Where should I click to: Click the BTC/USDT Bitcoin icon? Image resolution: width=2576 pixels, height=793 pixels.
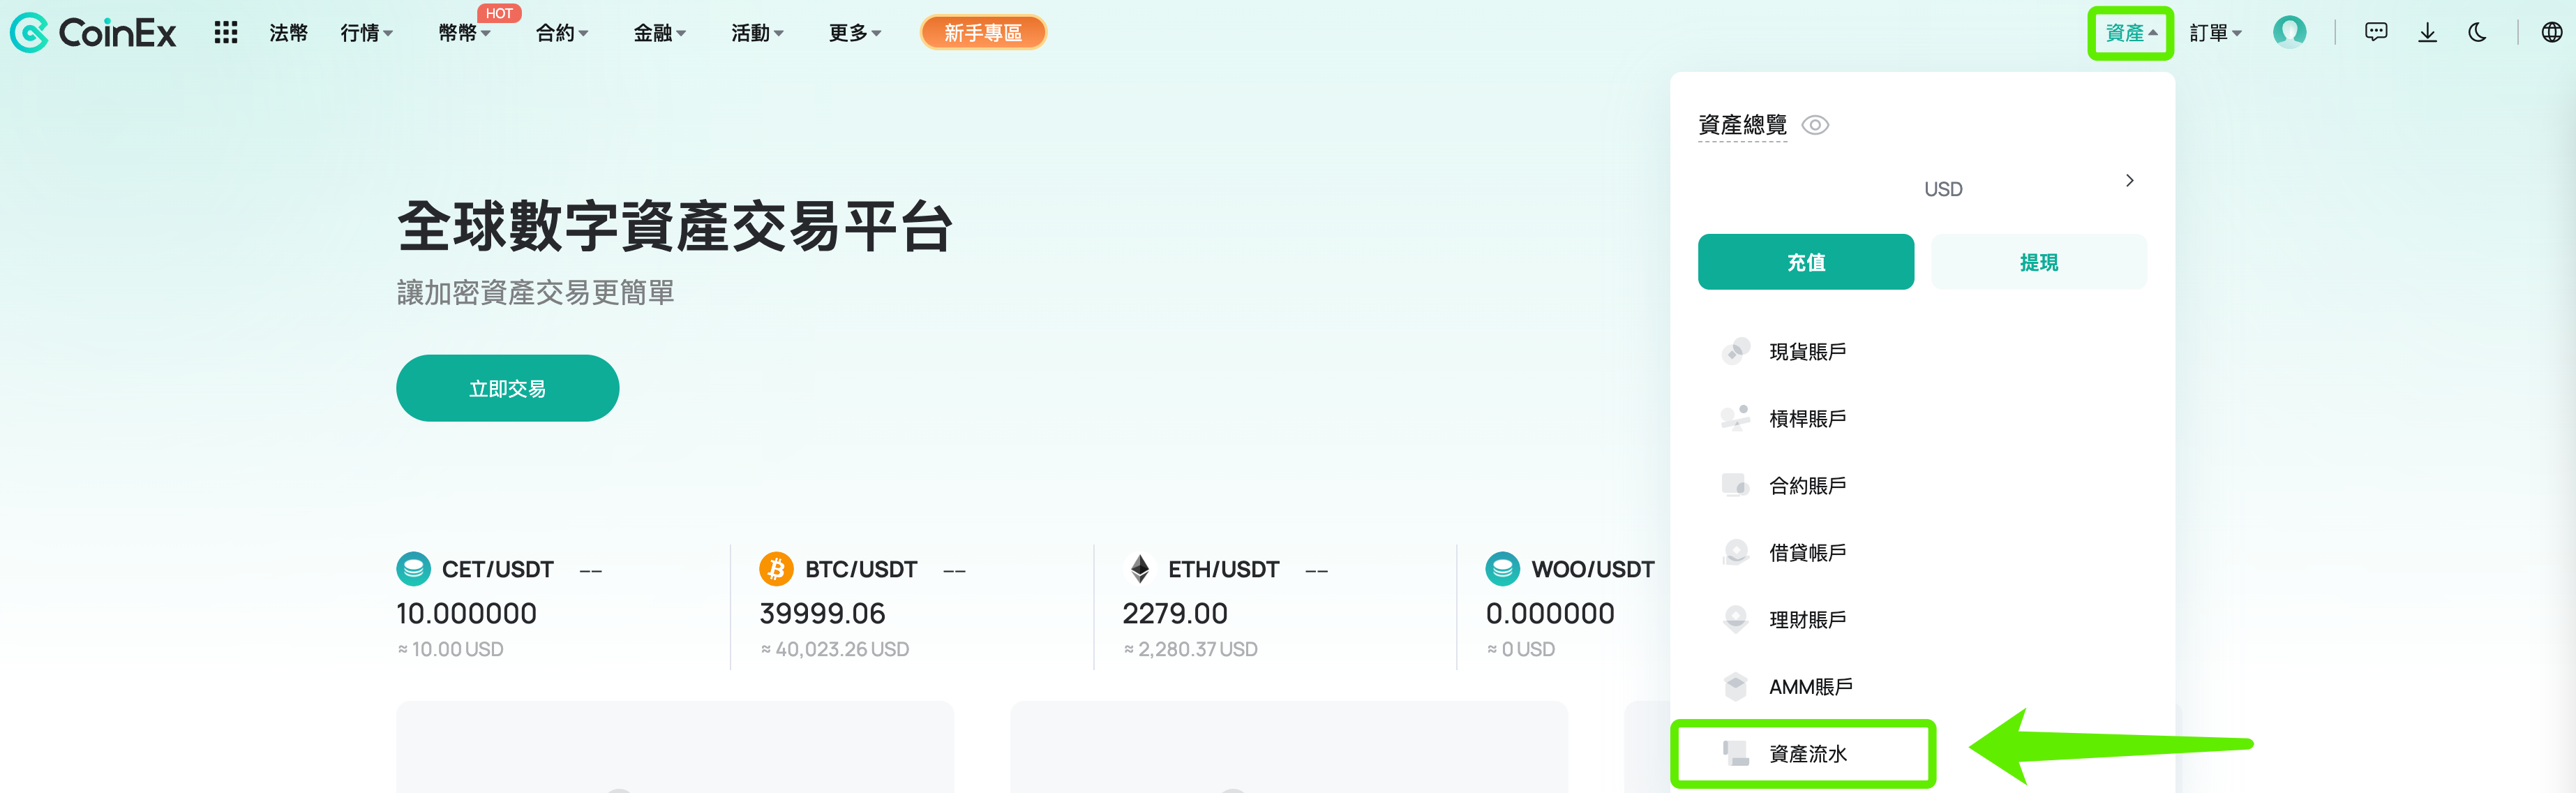[x=776, y=569]
